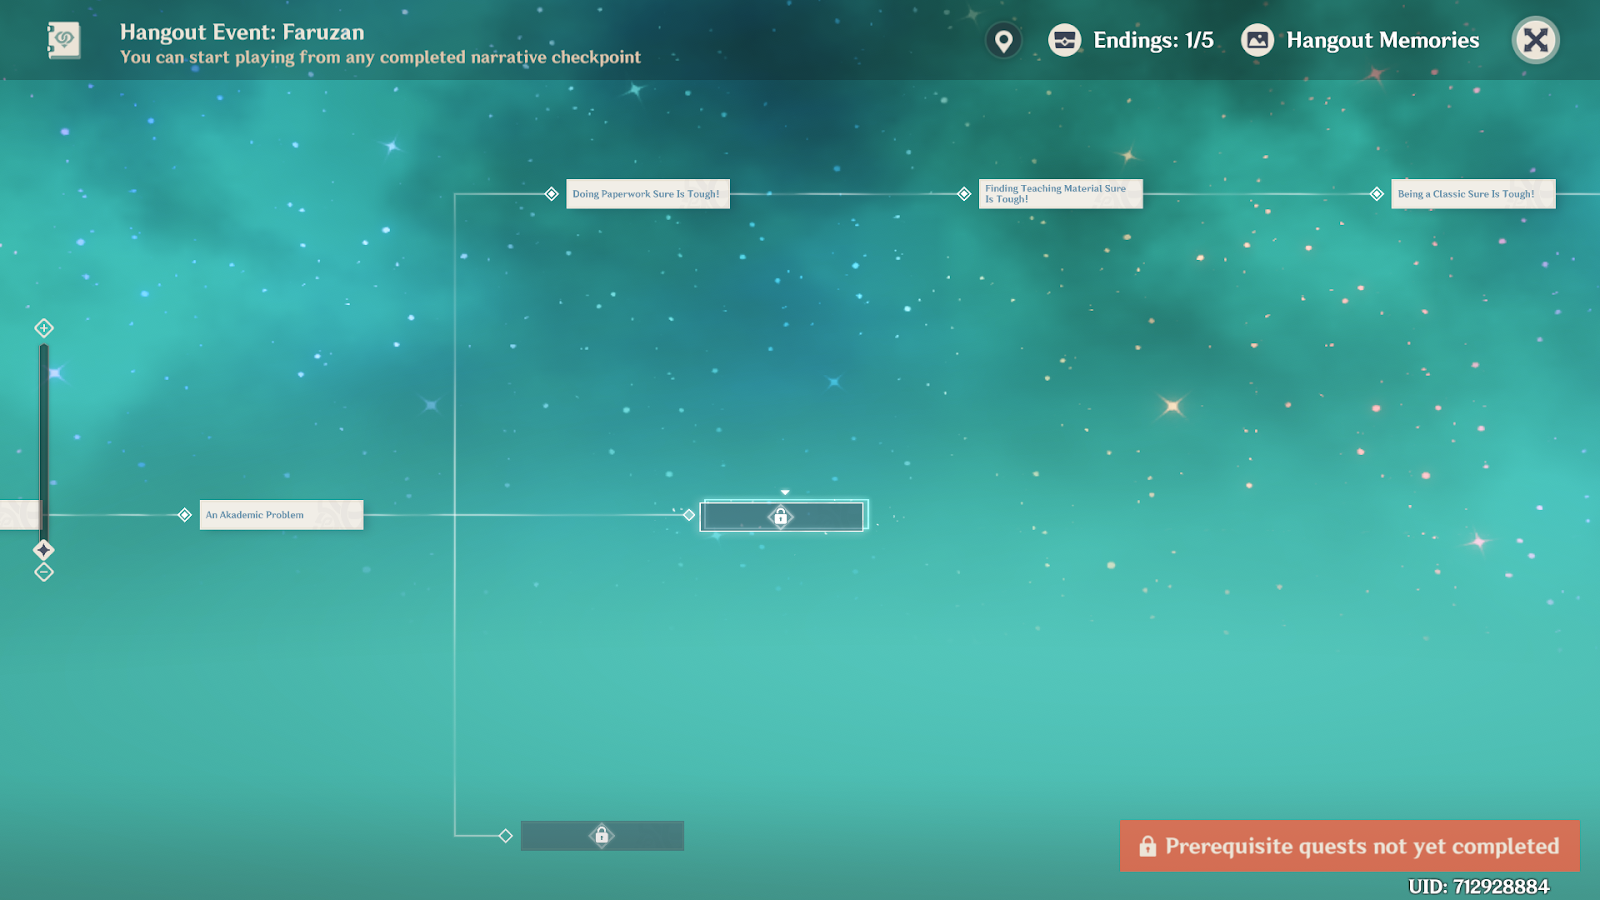The image size is (1600, 900).
Task: Select 'Being a Classic Sure Is Tough!' checkpoint
Action: click(1473, 194)
